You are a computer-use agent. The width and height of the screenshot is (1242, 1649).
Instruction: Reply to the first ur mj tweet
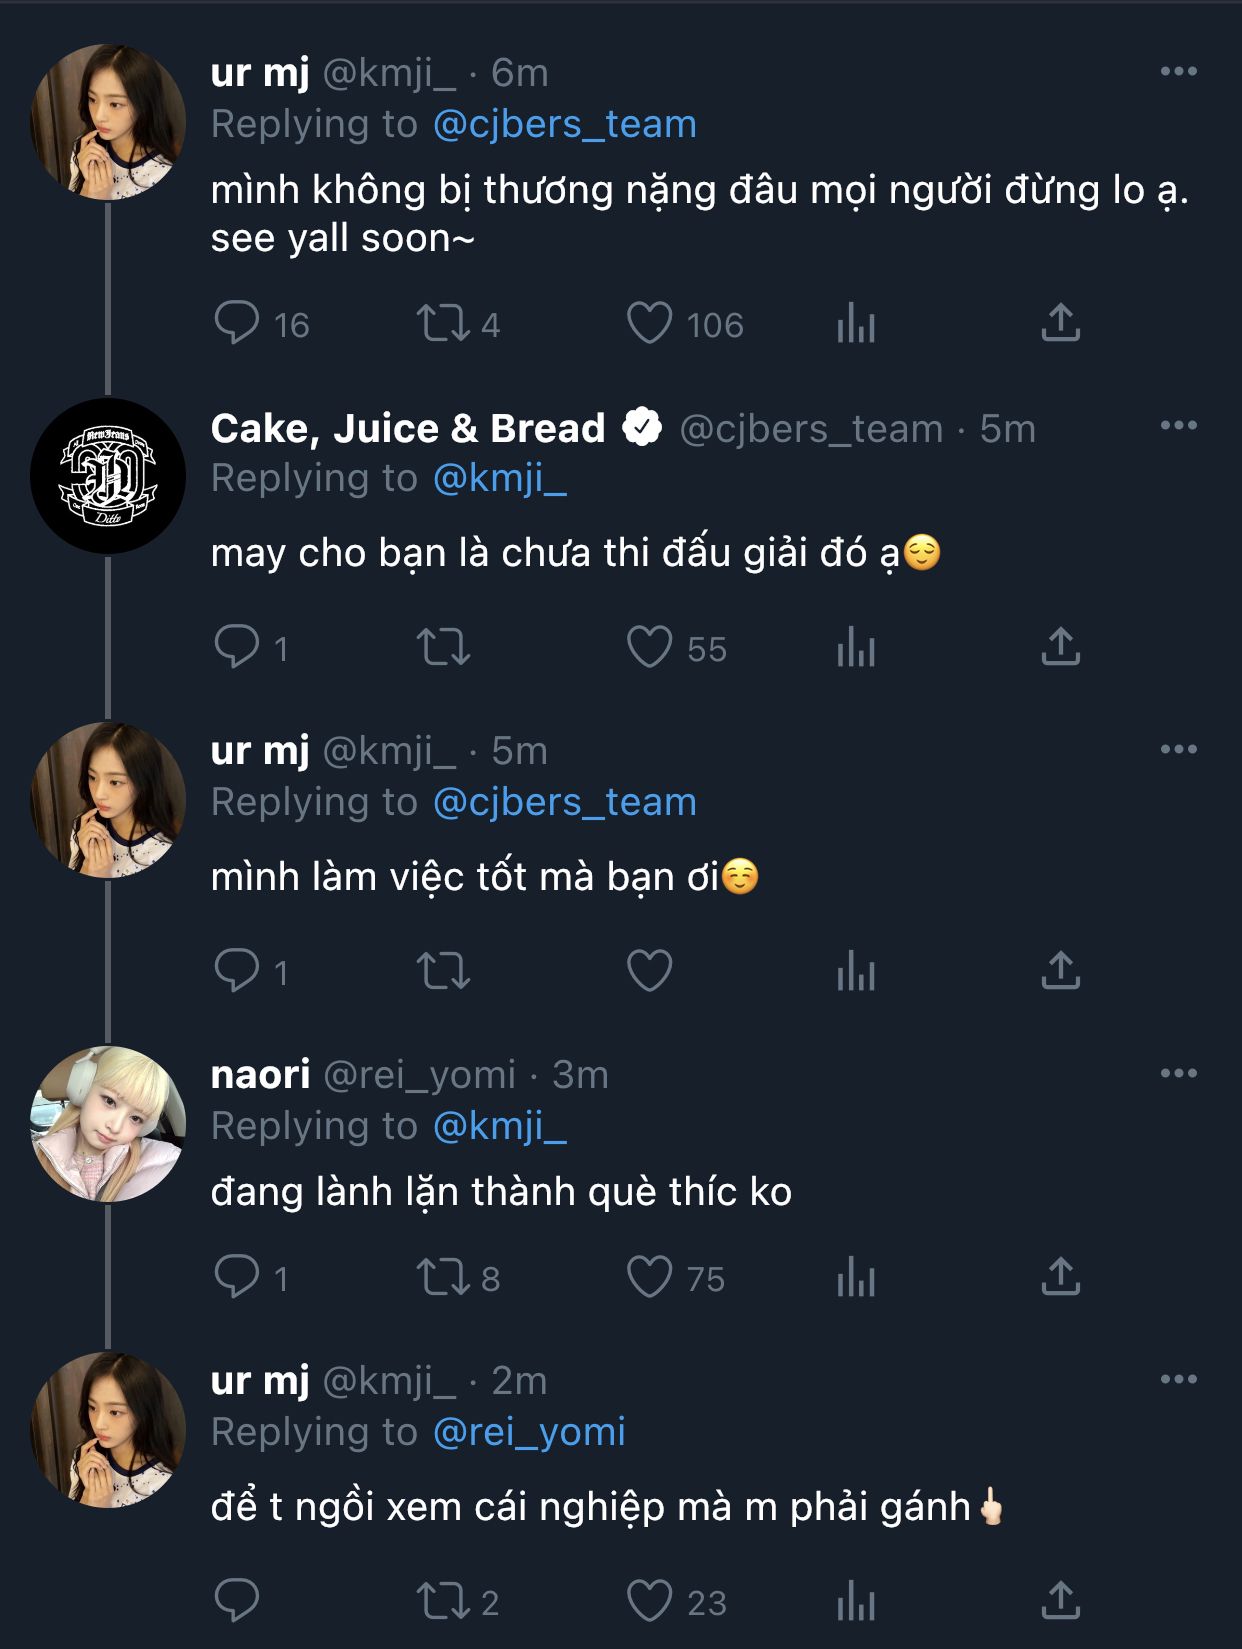coord(237,323)
